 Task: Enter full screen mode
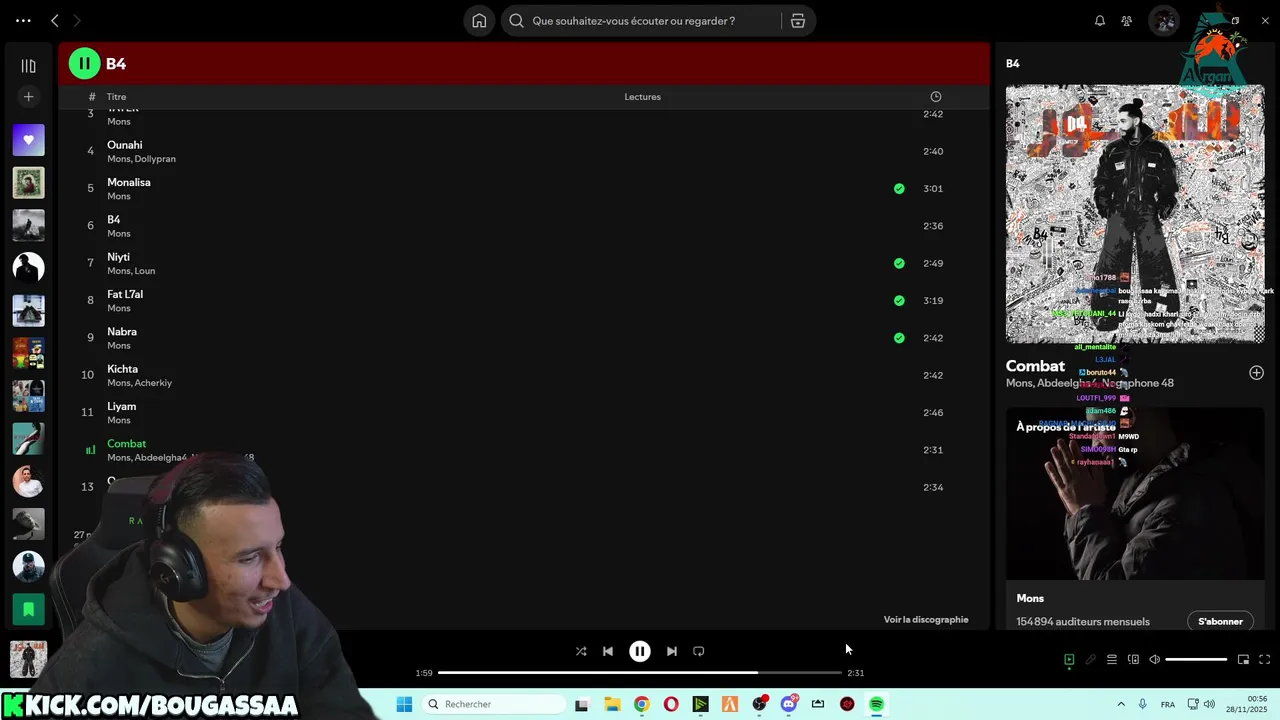tap(1264, 660)
